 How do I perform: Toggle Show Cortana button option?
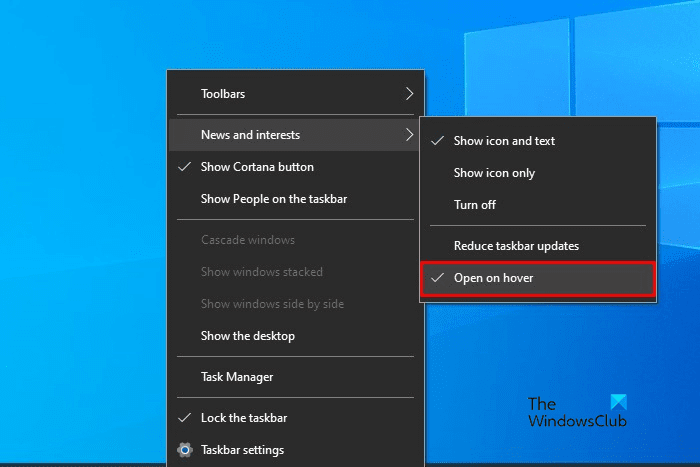(296, 167)
